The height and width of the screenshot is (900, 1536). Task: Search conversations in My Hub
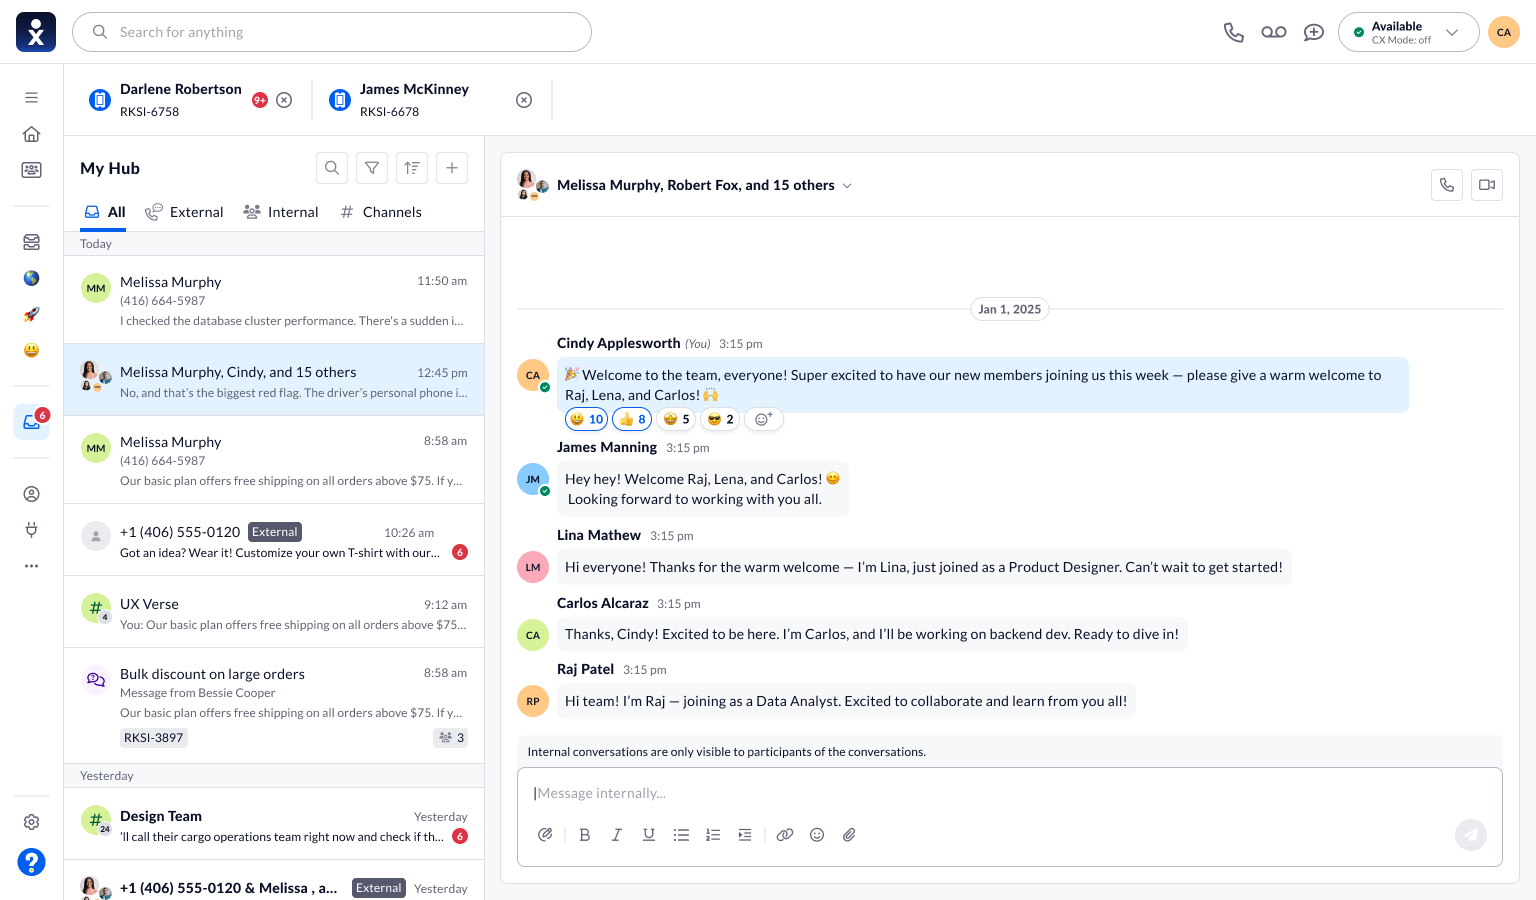pos(332,168)
